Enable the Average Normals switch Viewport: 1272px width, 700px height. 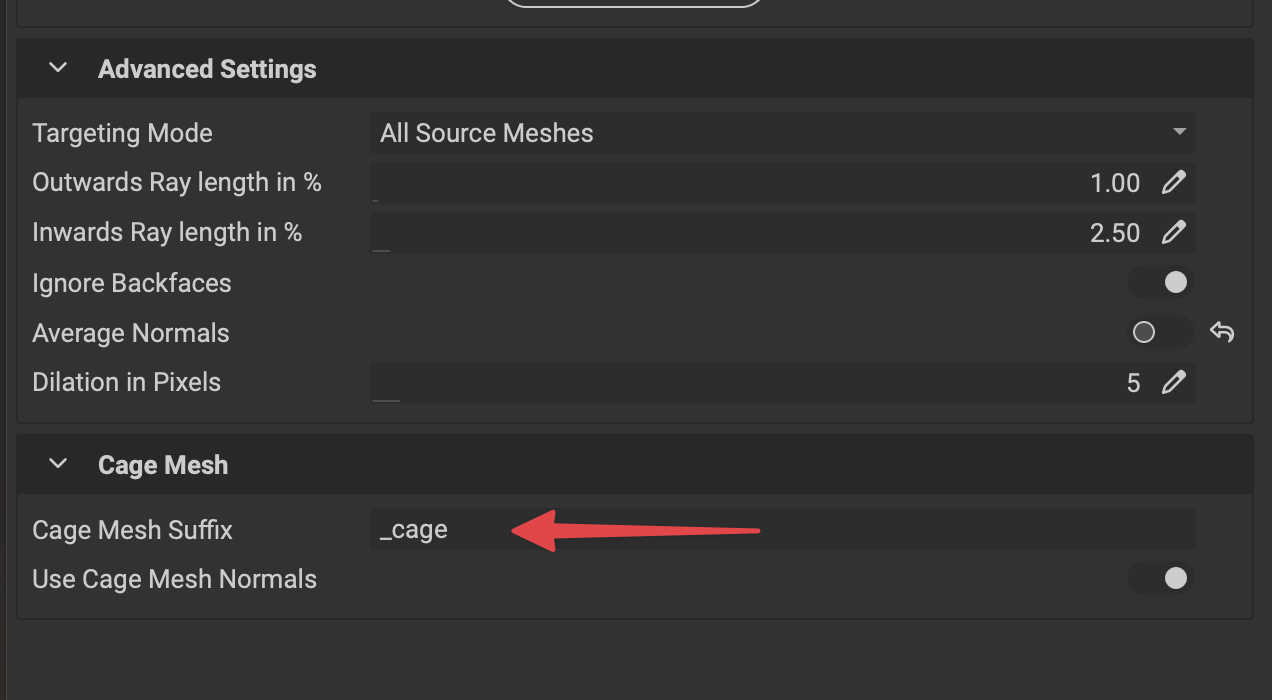(1160, 332)
